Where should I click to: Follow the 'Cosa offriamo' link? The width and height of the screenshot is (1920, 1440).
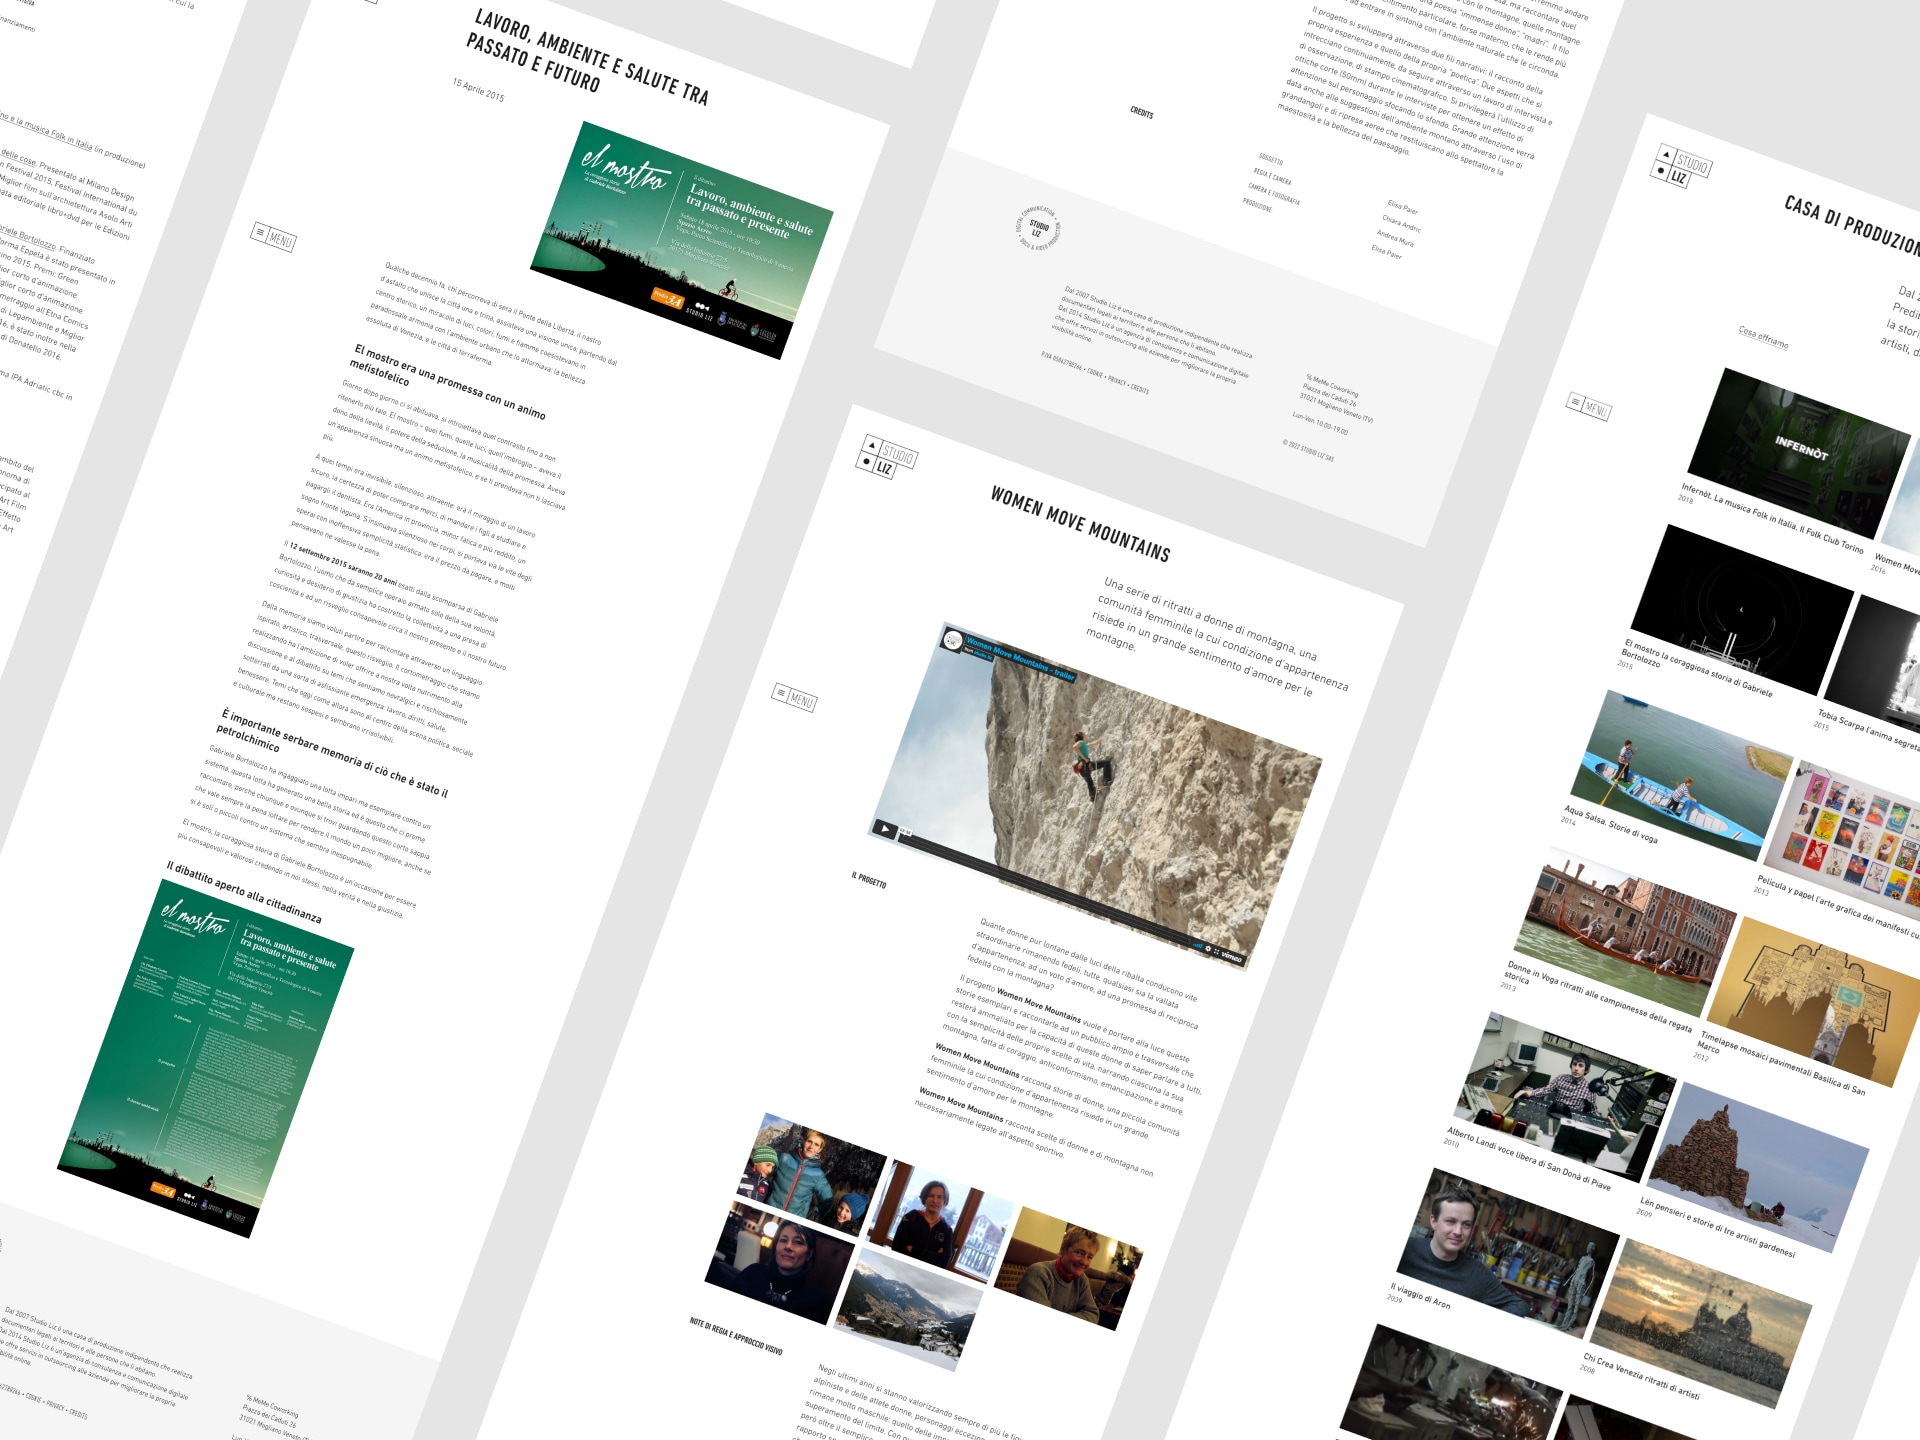(1763, 337)
